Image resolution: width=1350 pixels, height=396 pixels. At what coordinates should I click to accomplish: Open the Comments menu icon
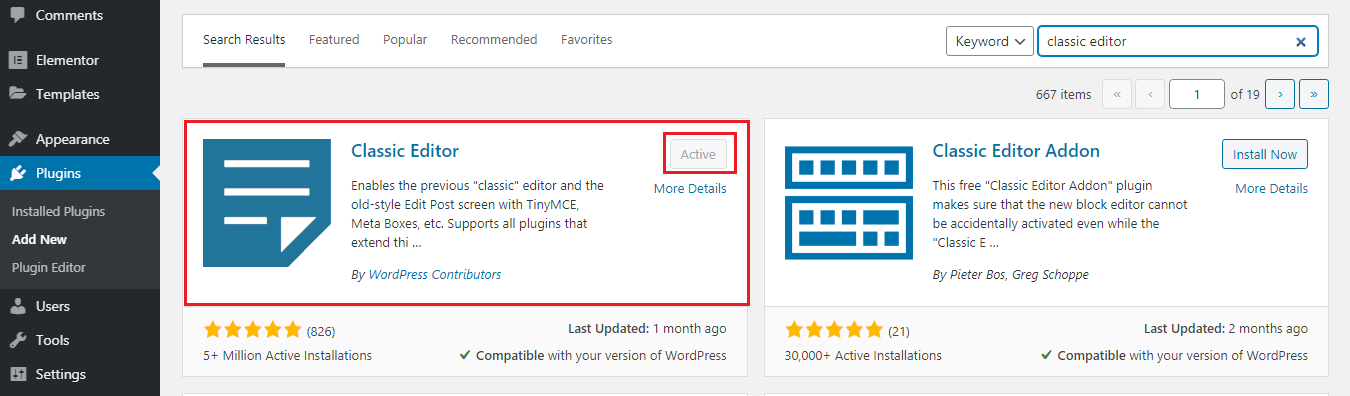pos(18,15)
